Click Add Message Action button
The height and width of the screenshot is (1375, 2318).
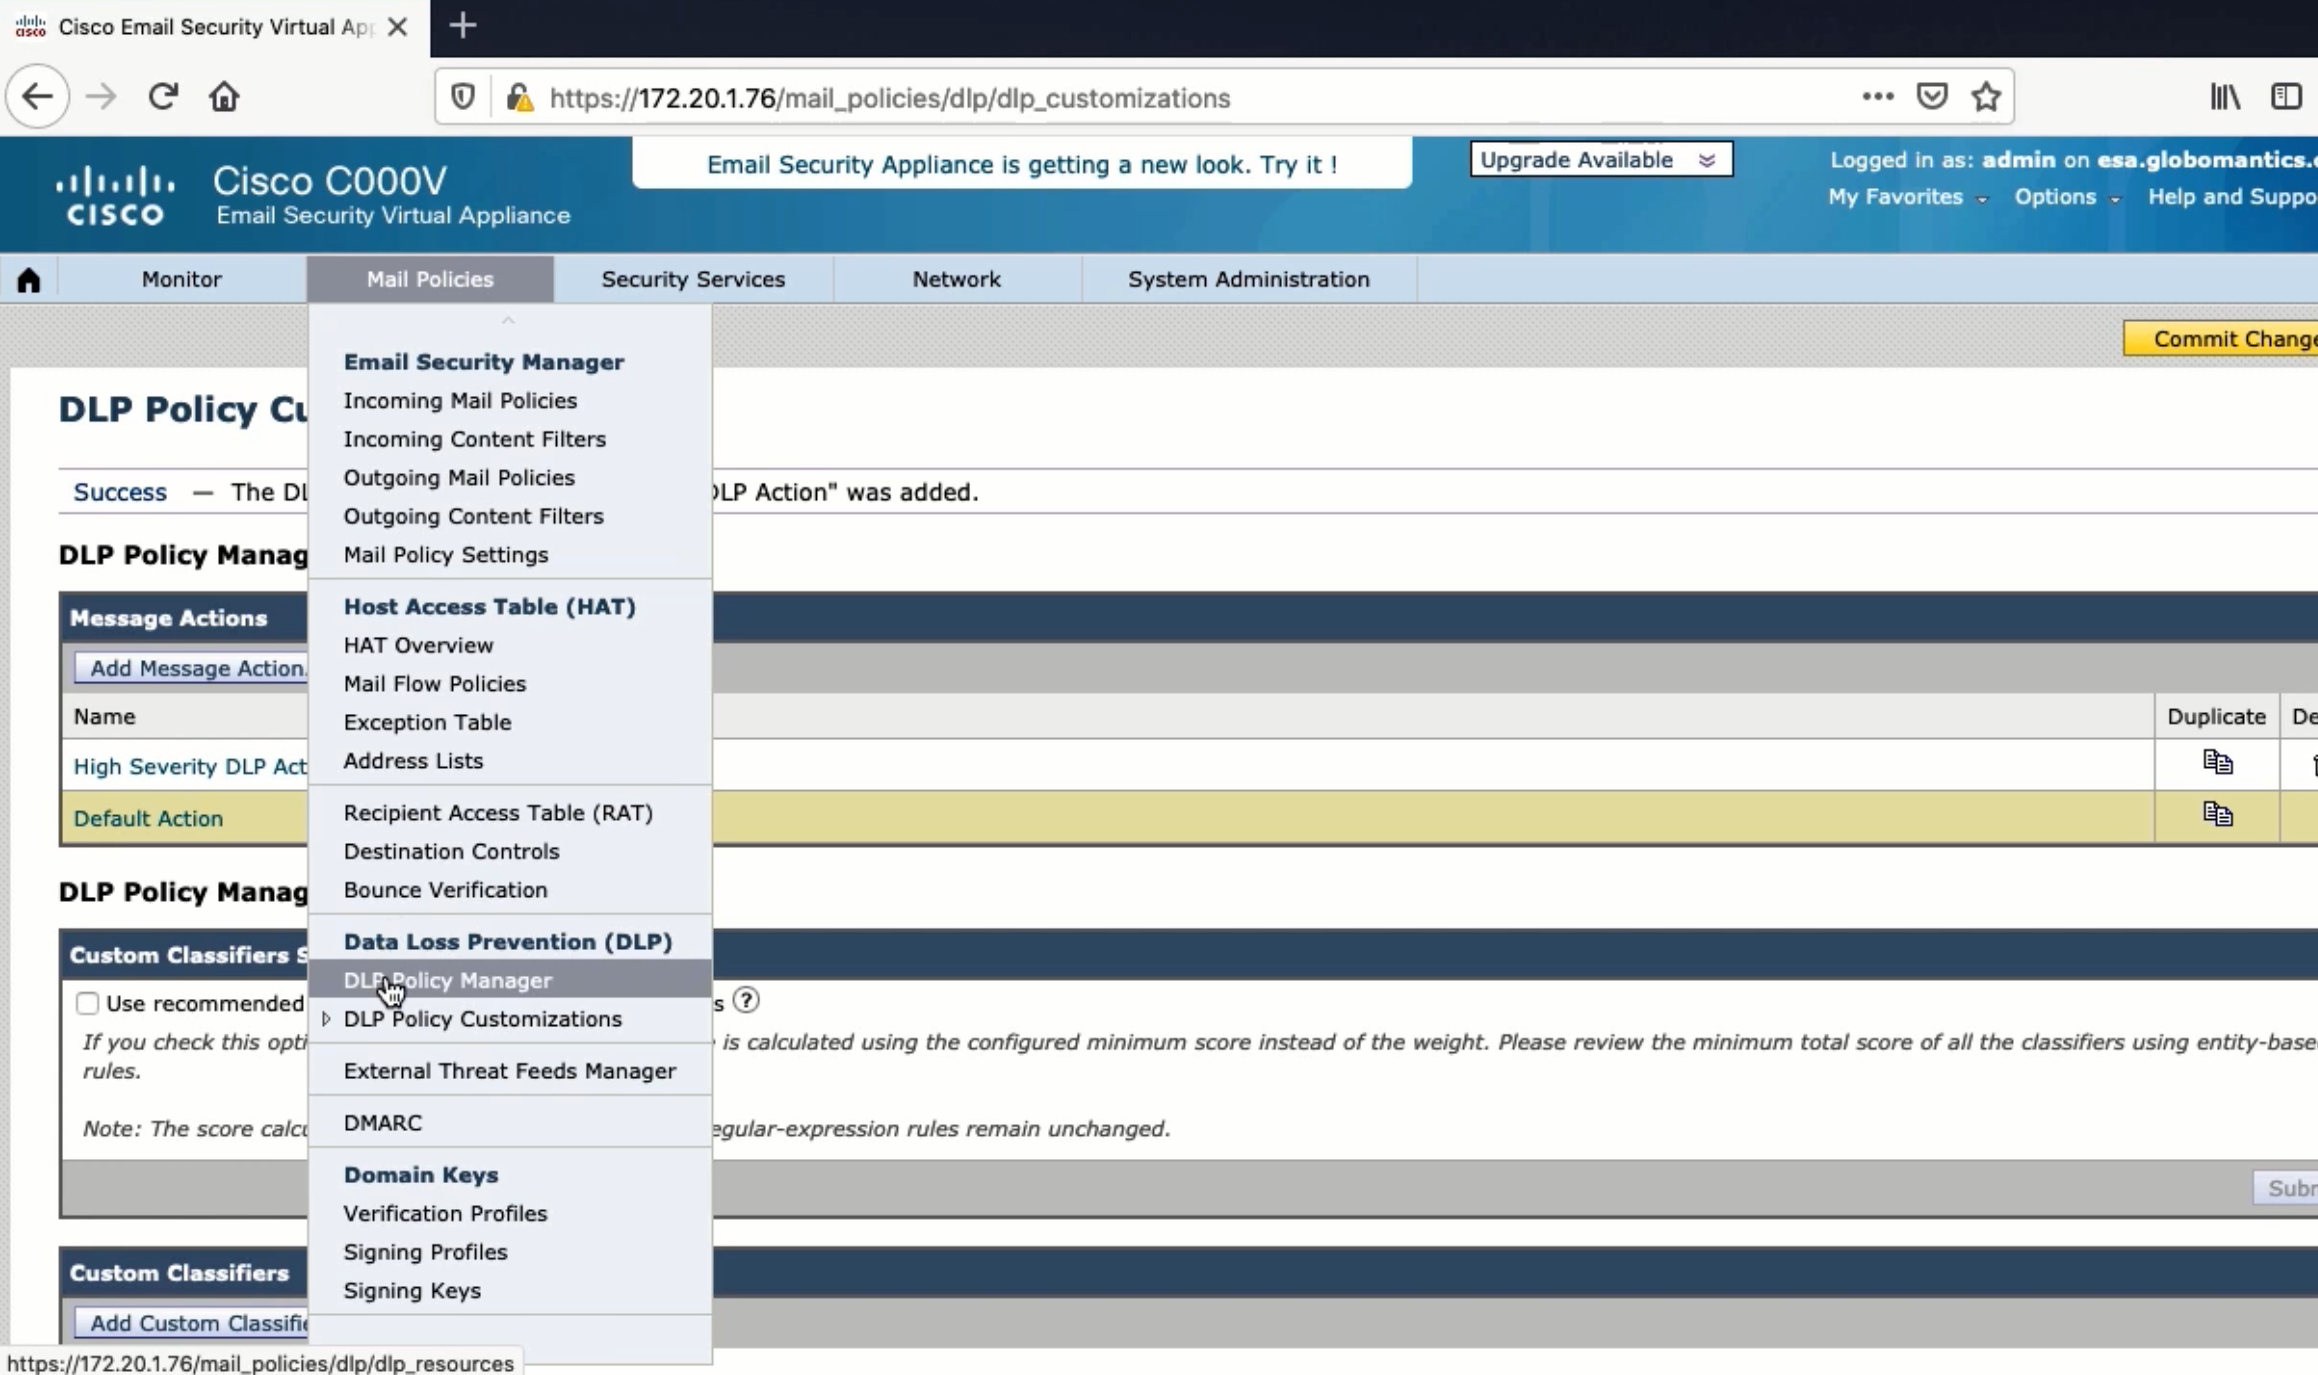[191, 668]
